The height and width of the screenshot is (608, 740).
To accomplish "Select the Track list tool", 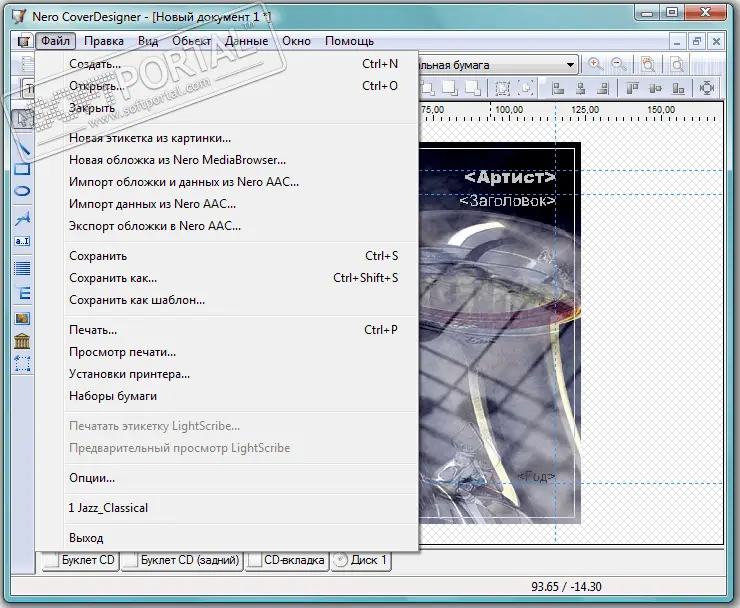I will pyautogui.click(x=22, y=268).
